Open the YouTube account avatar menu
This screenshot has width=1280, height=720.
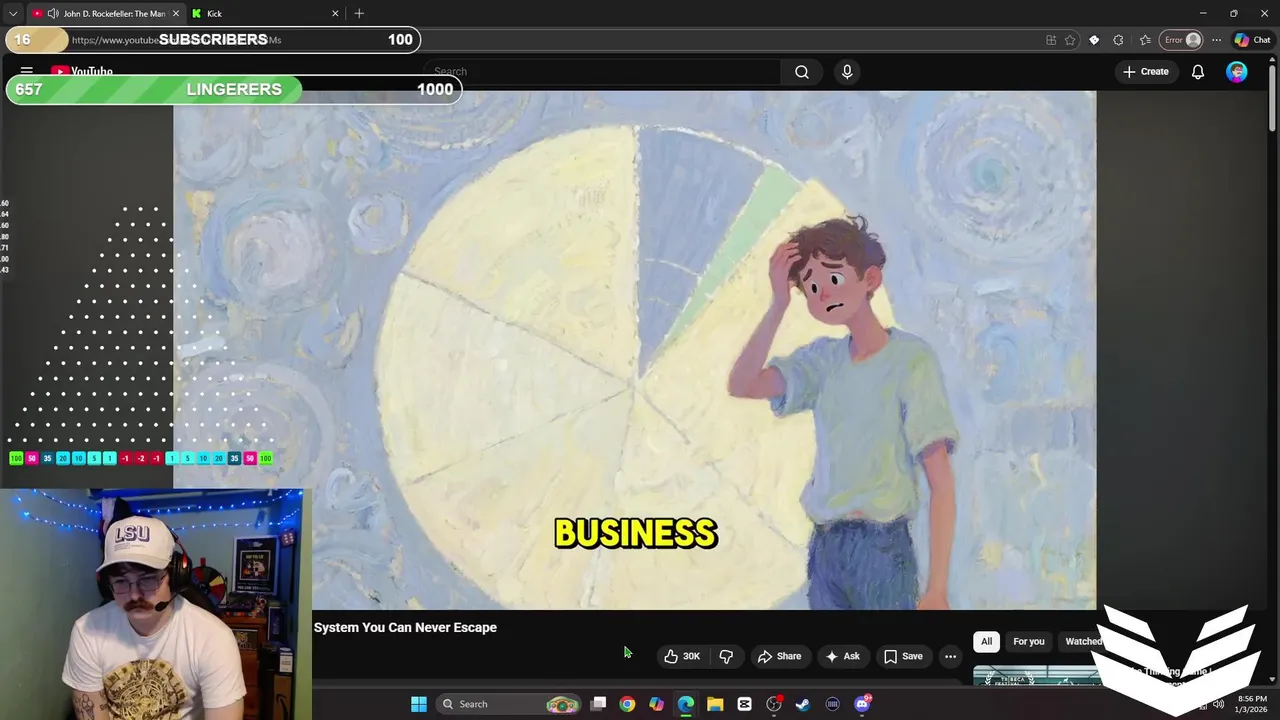(x=1237, y=72)
